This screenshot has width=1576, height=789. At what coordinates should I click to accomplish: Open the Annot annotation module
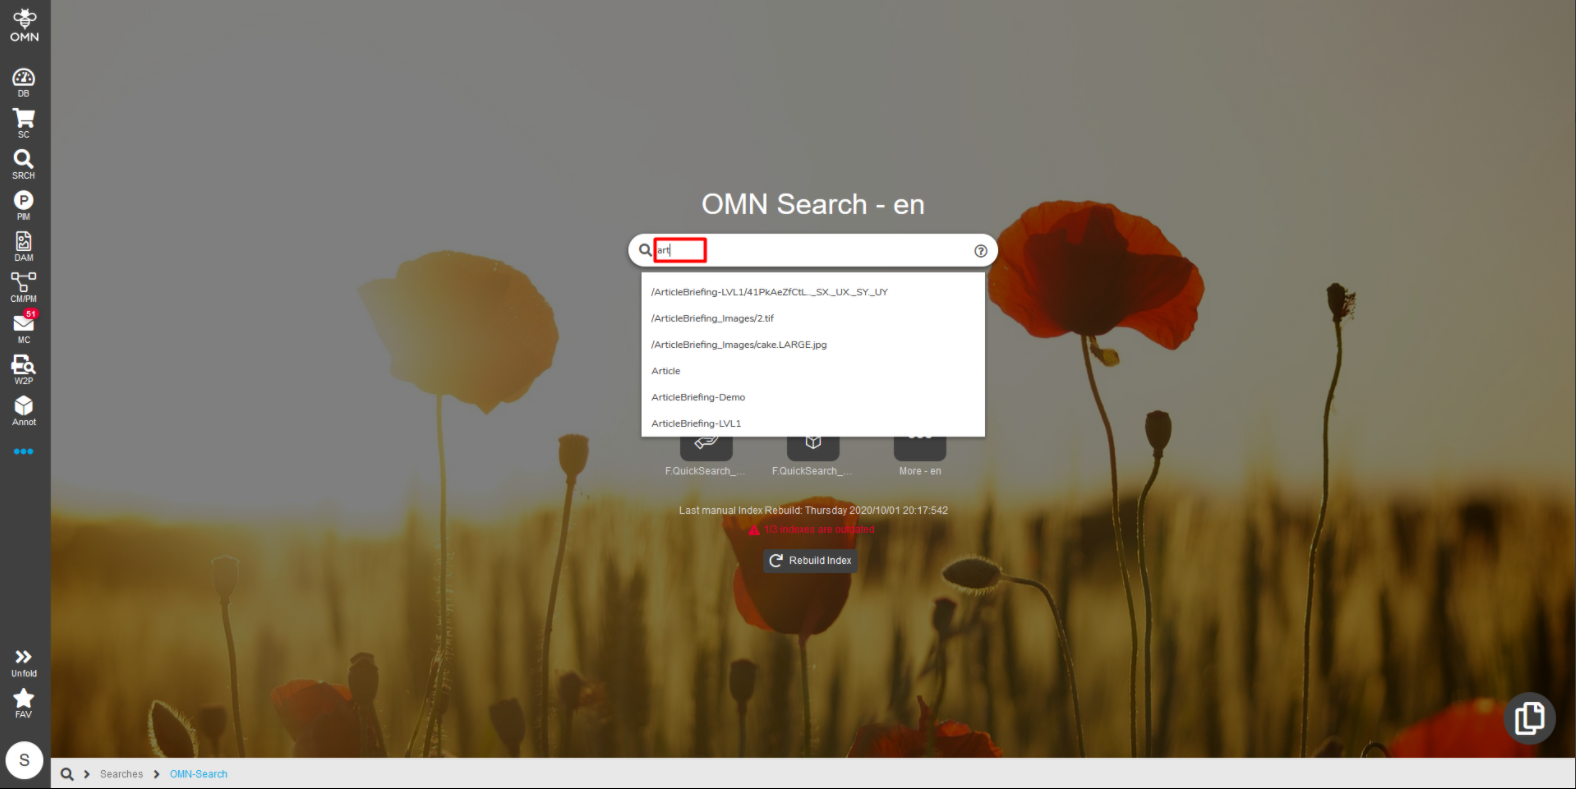click(x=24, y=411)
